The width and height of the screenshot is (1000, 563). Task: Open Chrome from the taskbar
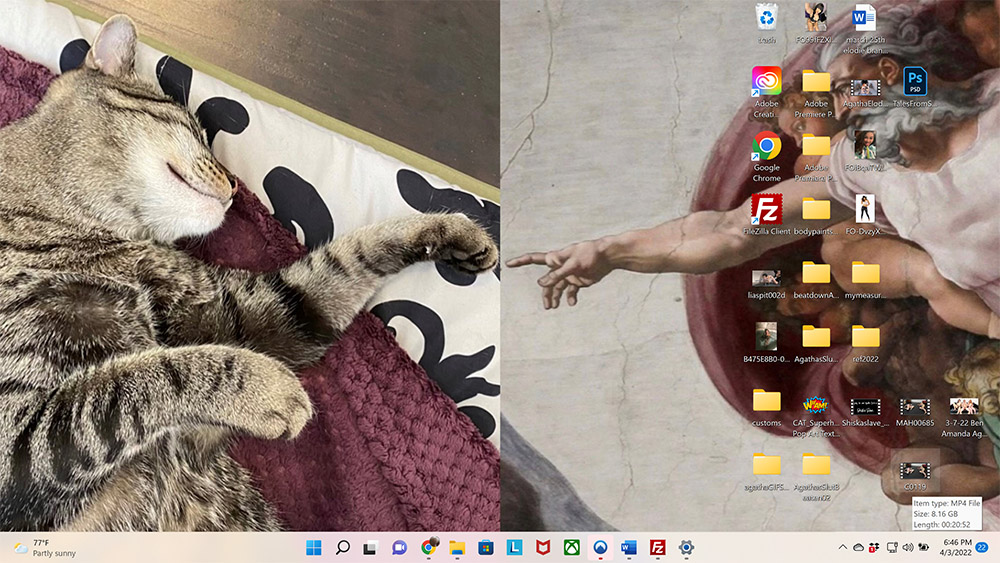429,547
